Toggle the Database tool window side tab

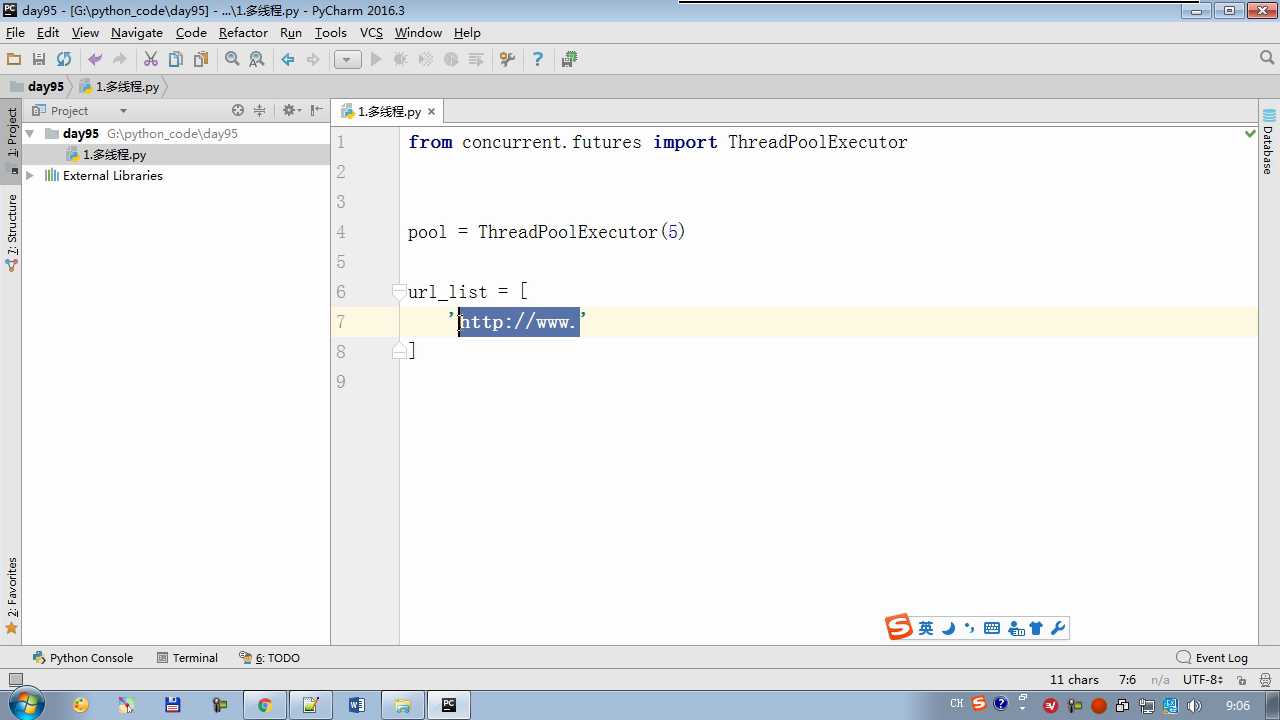pyautogui.click(x=1268, y=141)
